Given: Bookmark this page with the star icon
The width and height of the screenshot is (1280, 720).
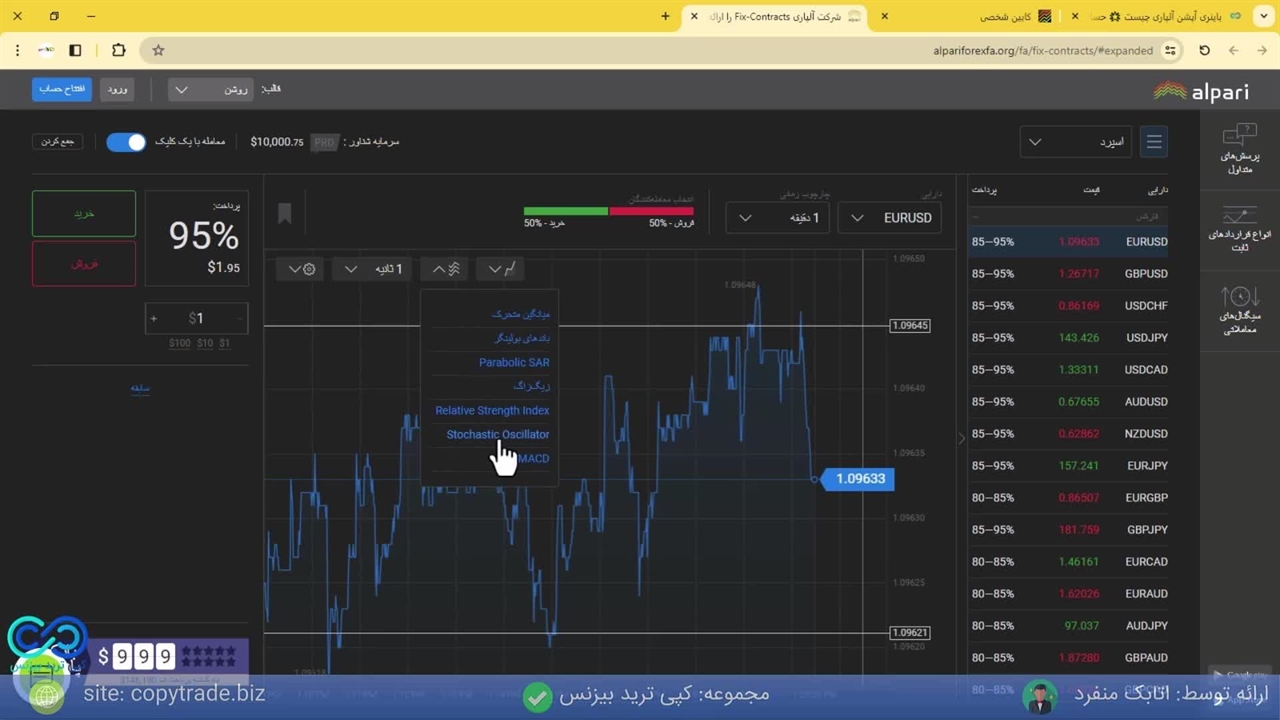Looking at the screenshot, I should 158,50.
